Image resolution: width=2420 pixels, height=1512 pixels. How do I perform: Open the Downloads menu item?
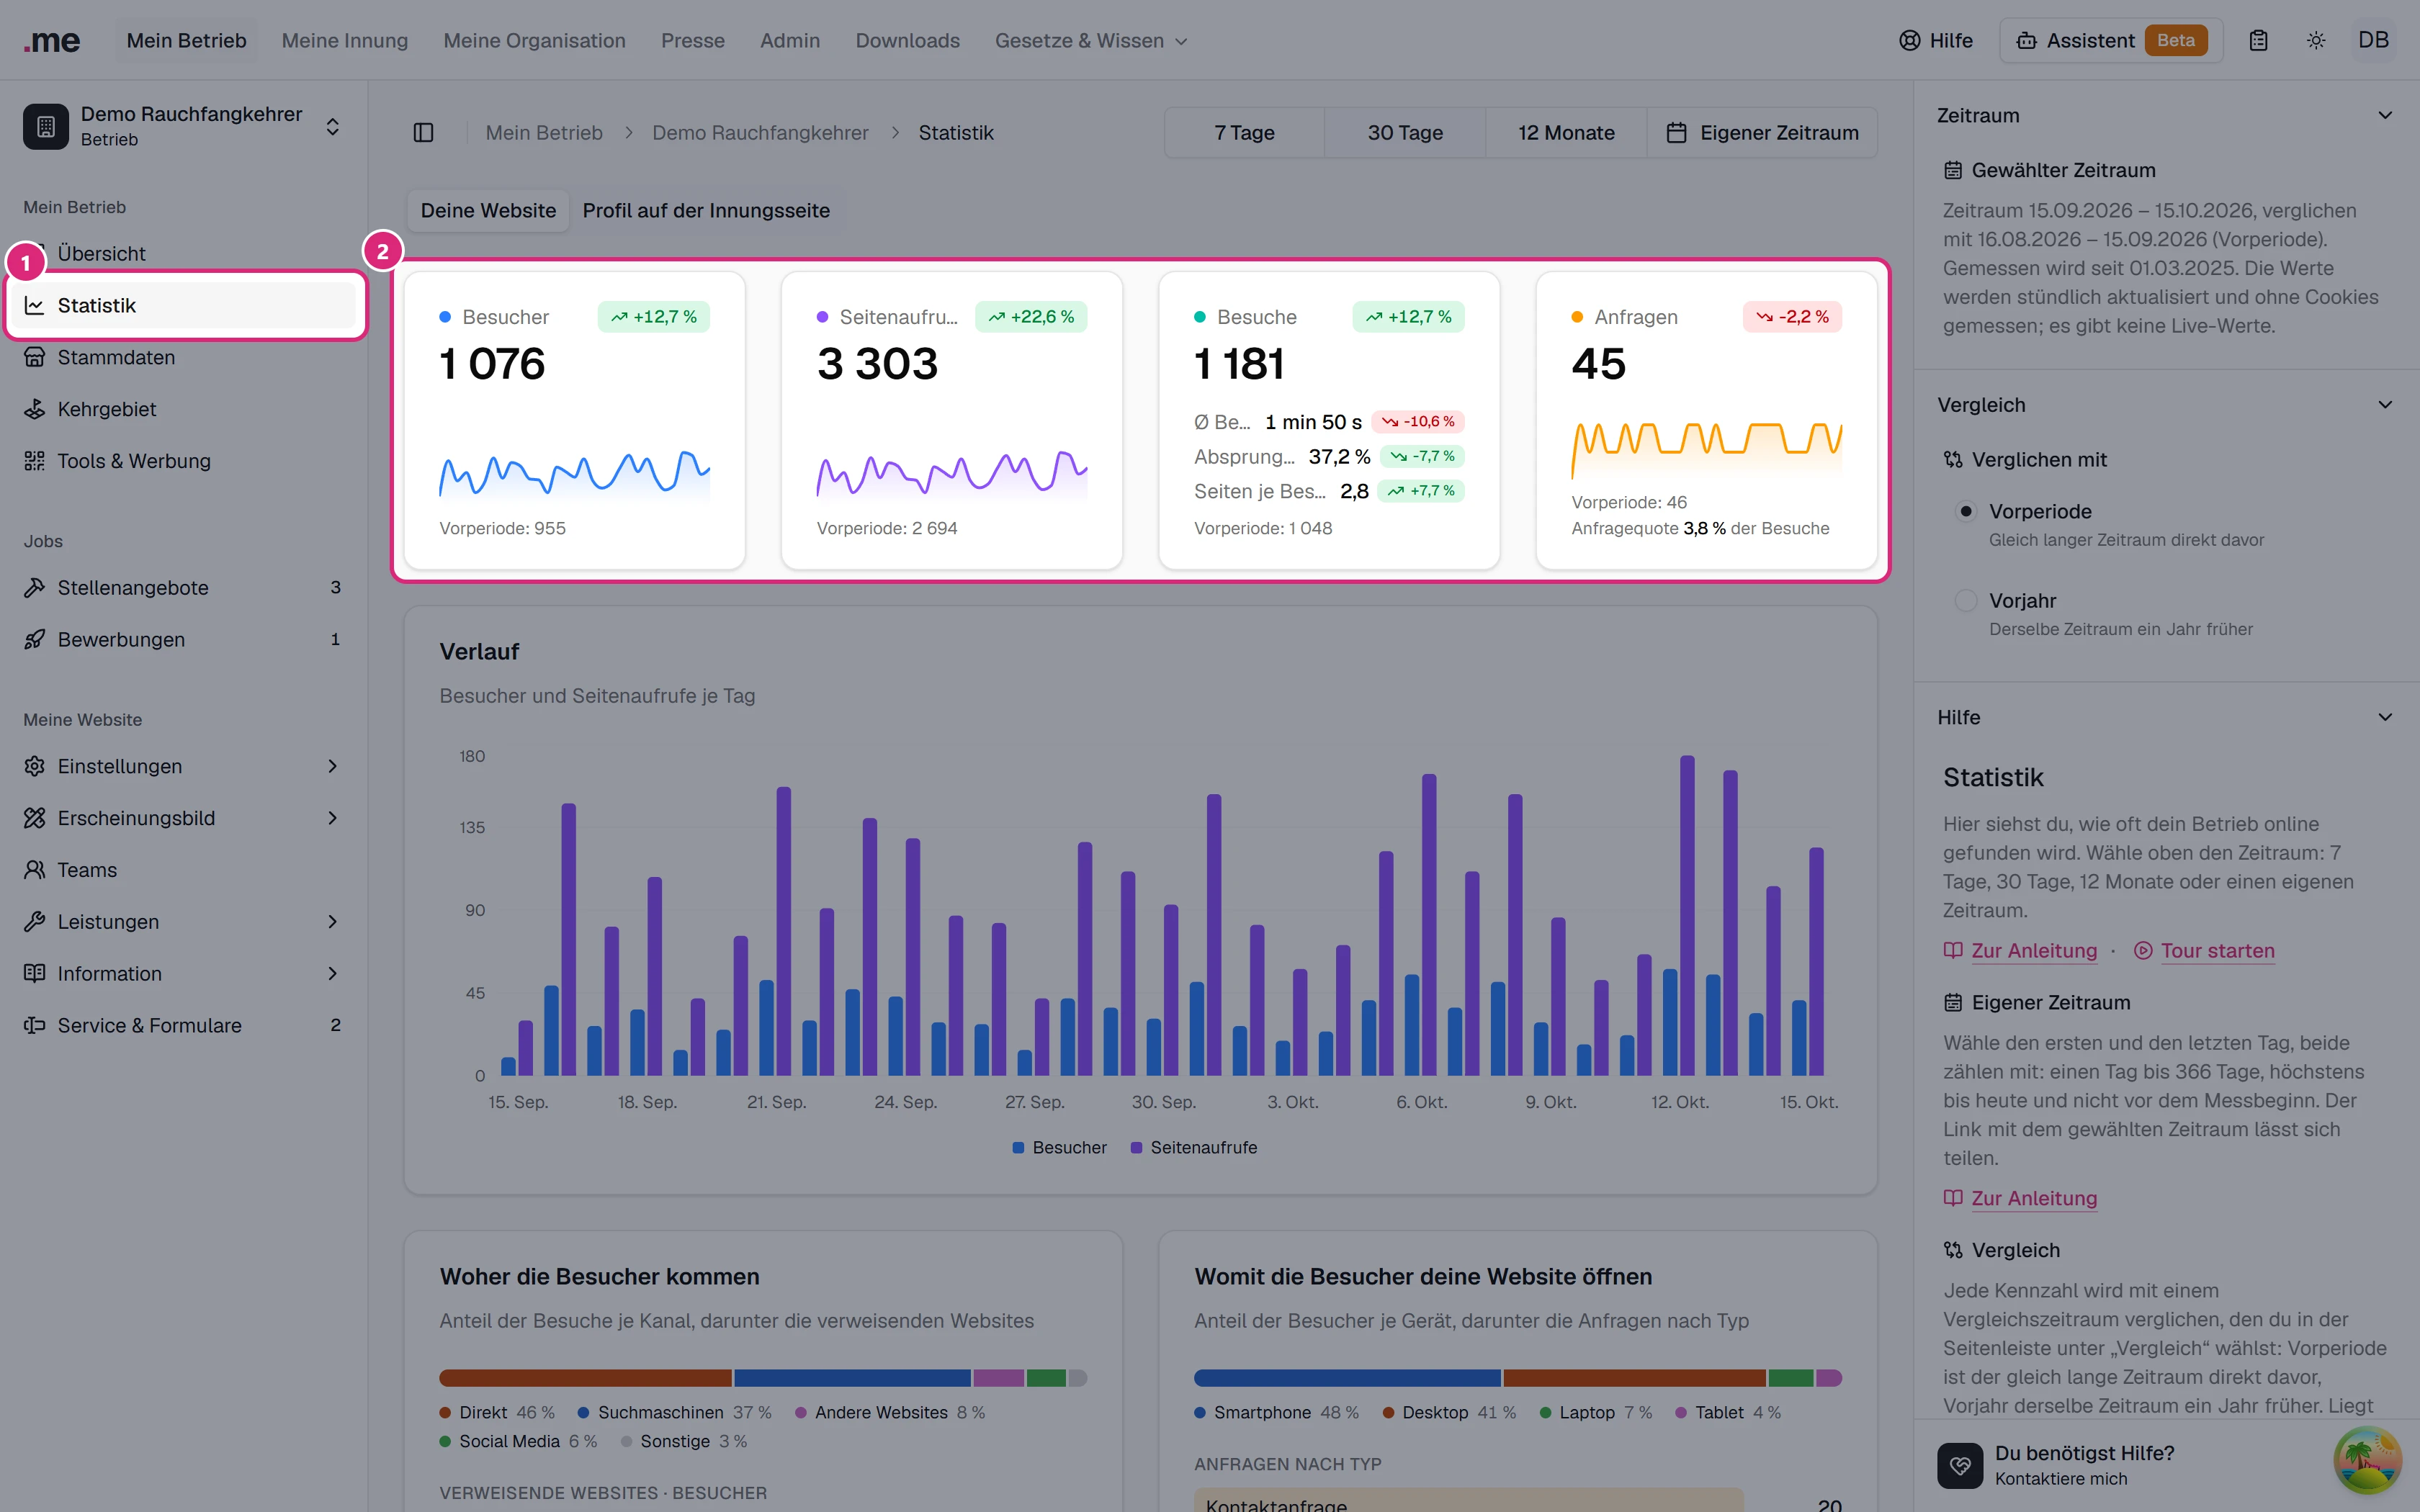pyautogui.click(x=907, y=41)
